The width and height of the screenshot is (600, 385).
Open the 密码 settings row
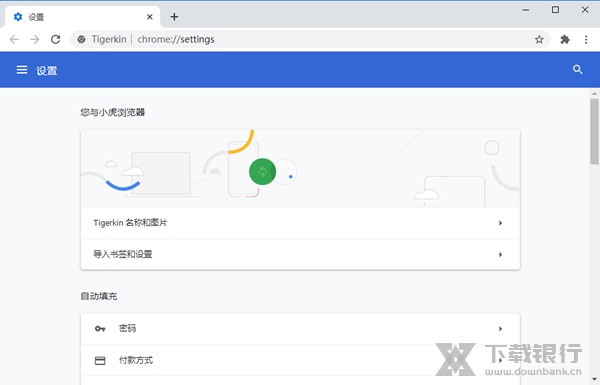tap(300, 329)
